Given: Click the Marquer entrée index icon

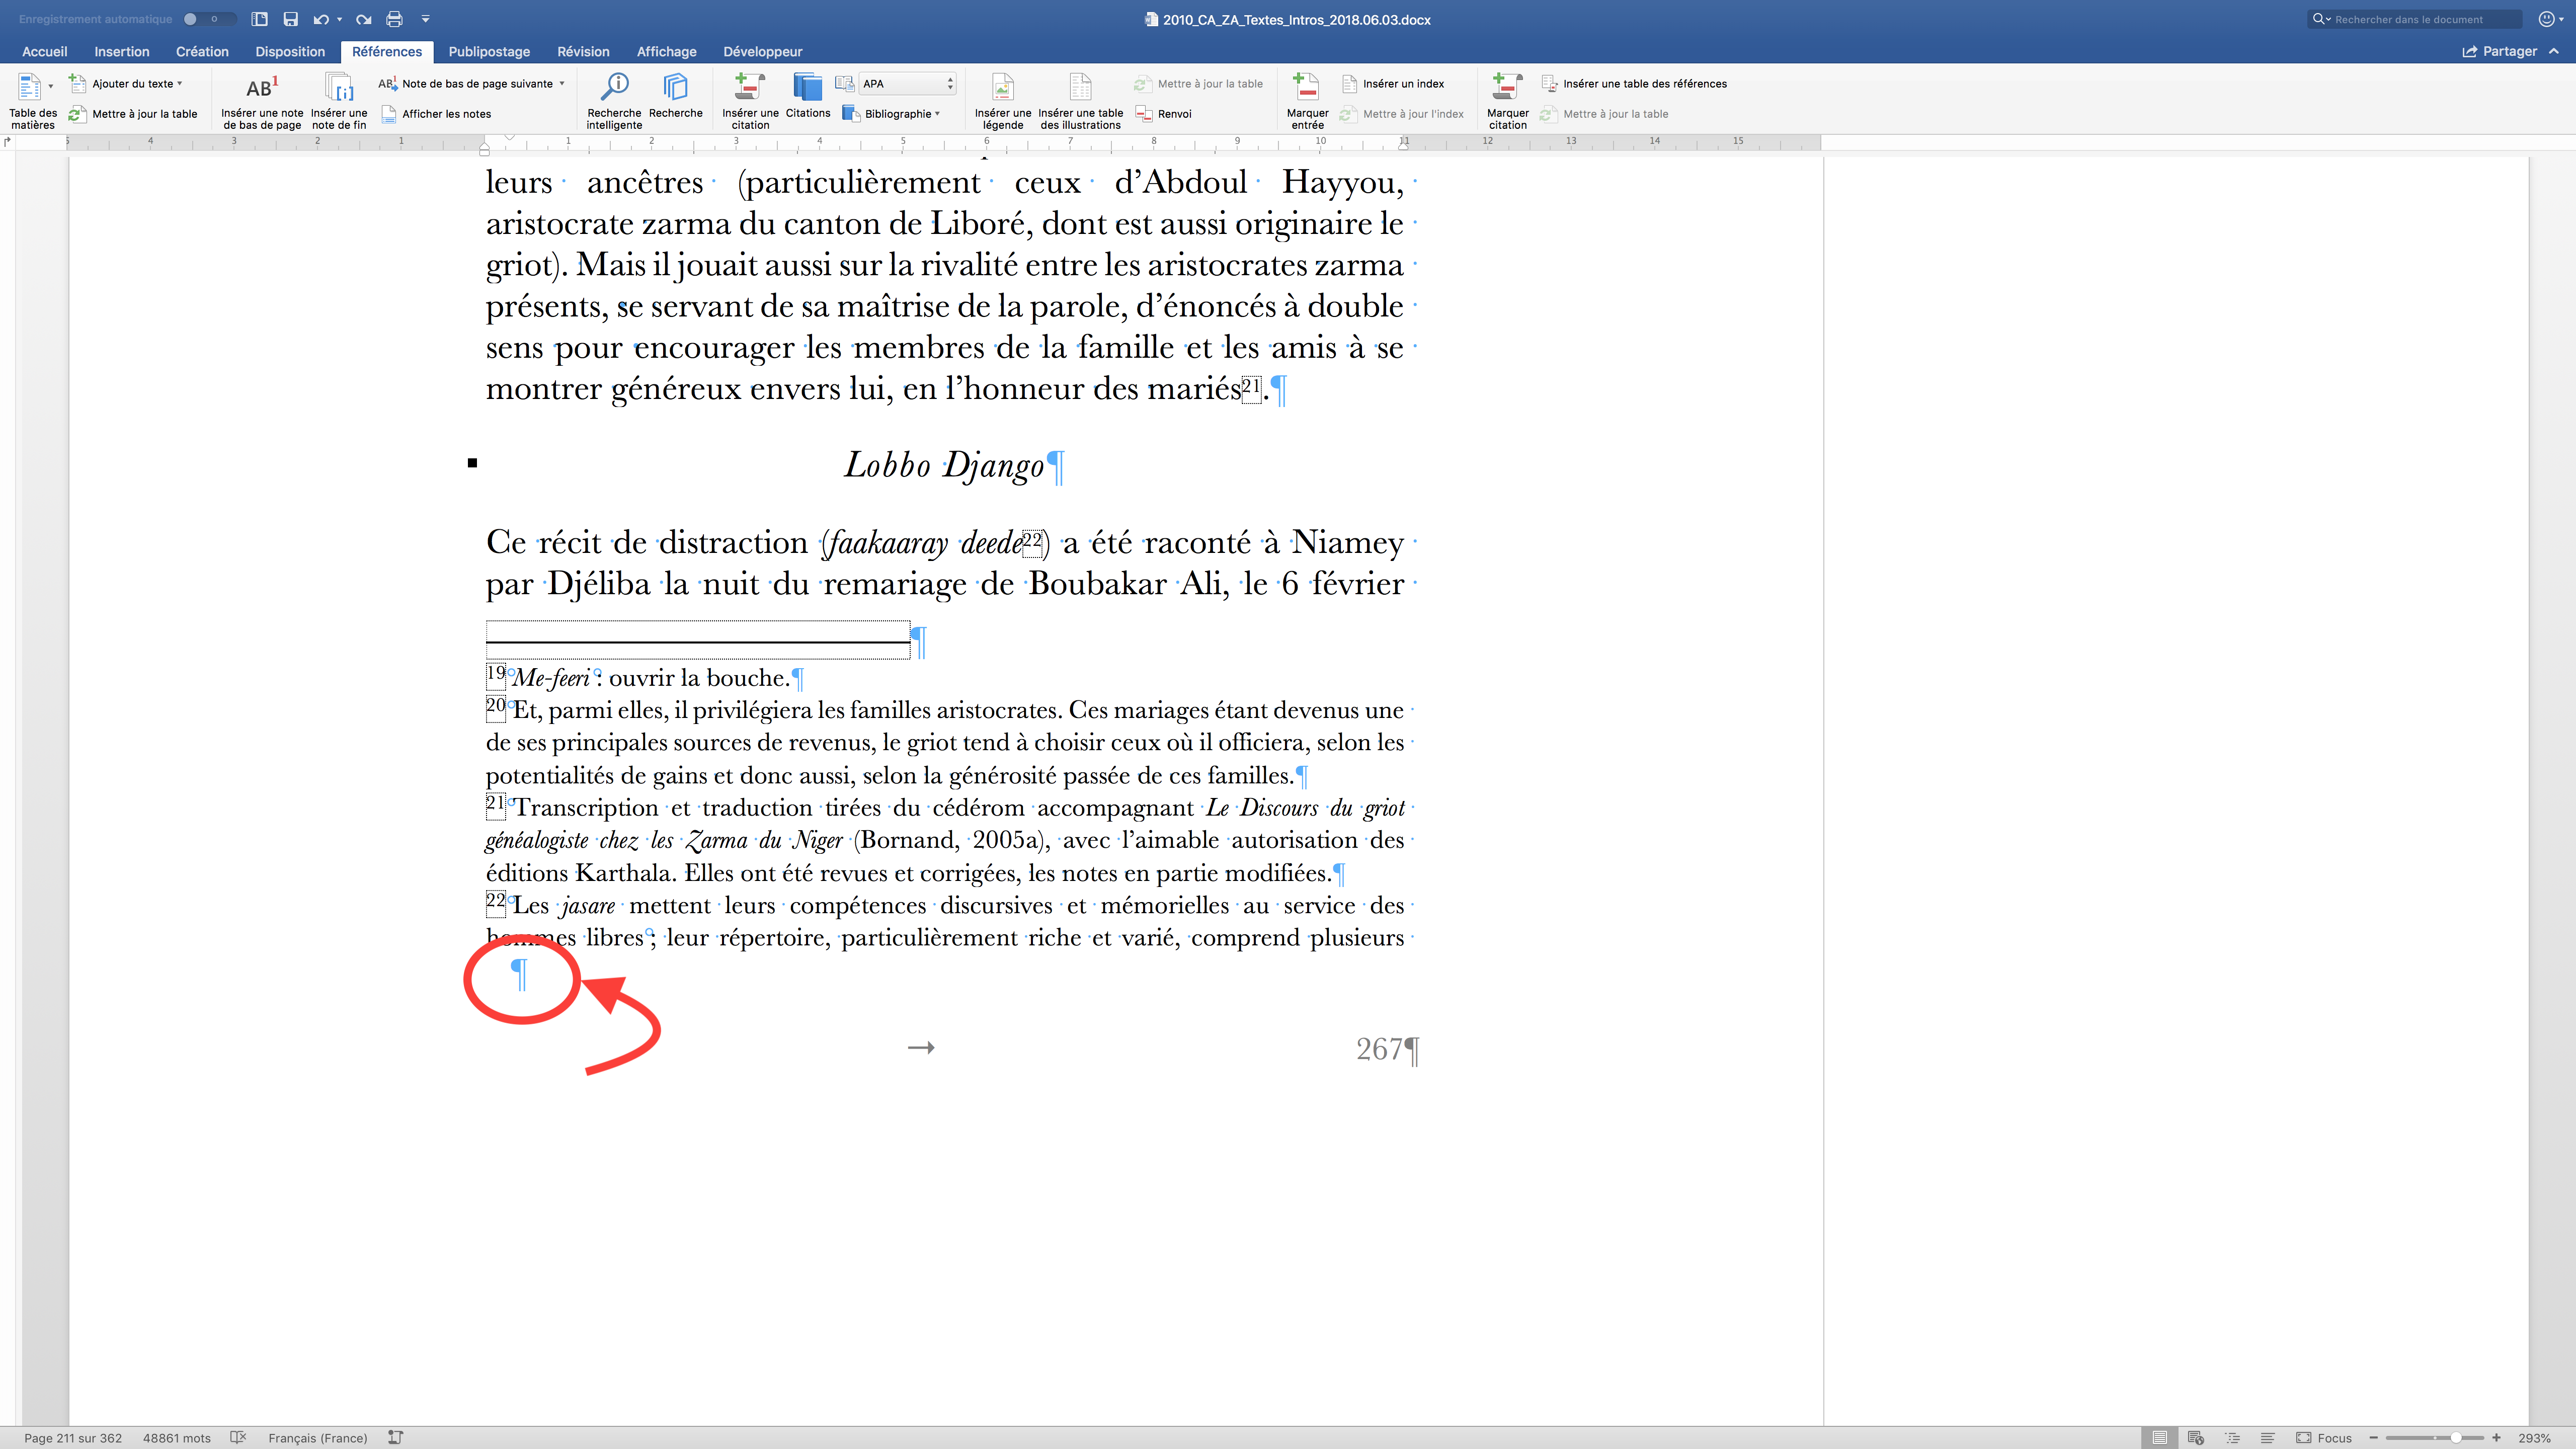Looking at the screenshot, I should [1306, 88].
